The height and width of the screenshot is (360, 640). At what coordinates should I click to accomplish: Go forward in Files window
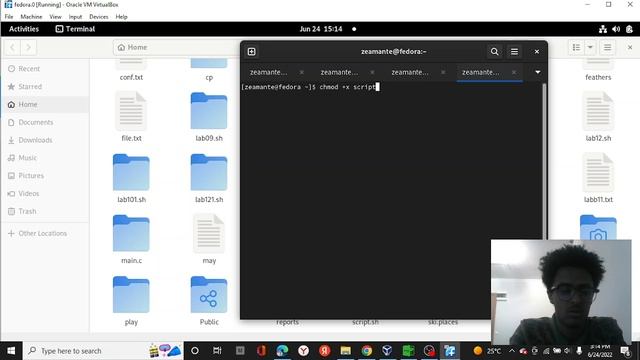click(28, 47)
